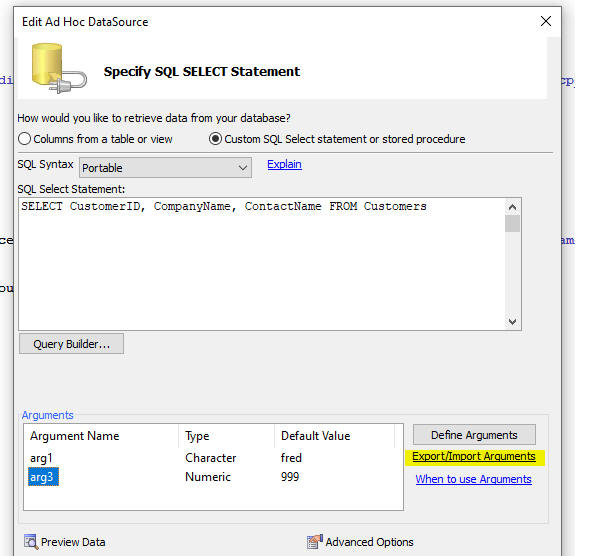The height and width of the screenshot is (556, 592).
Task: Open the Explain link
Action: [x=284, y=164]
